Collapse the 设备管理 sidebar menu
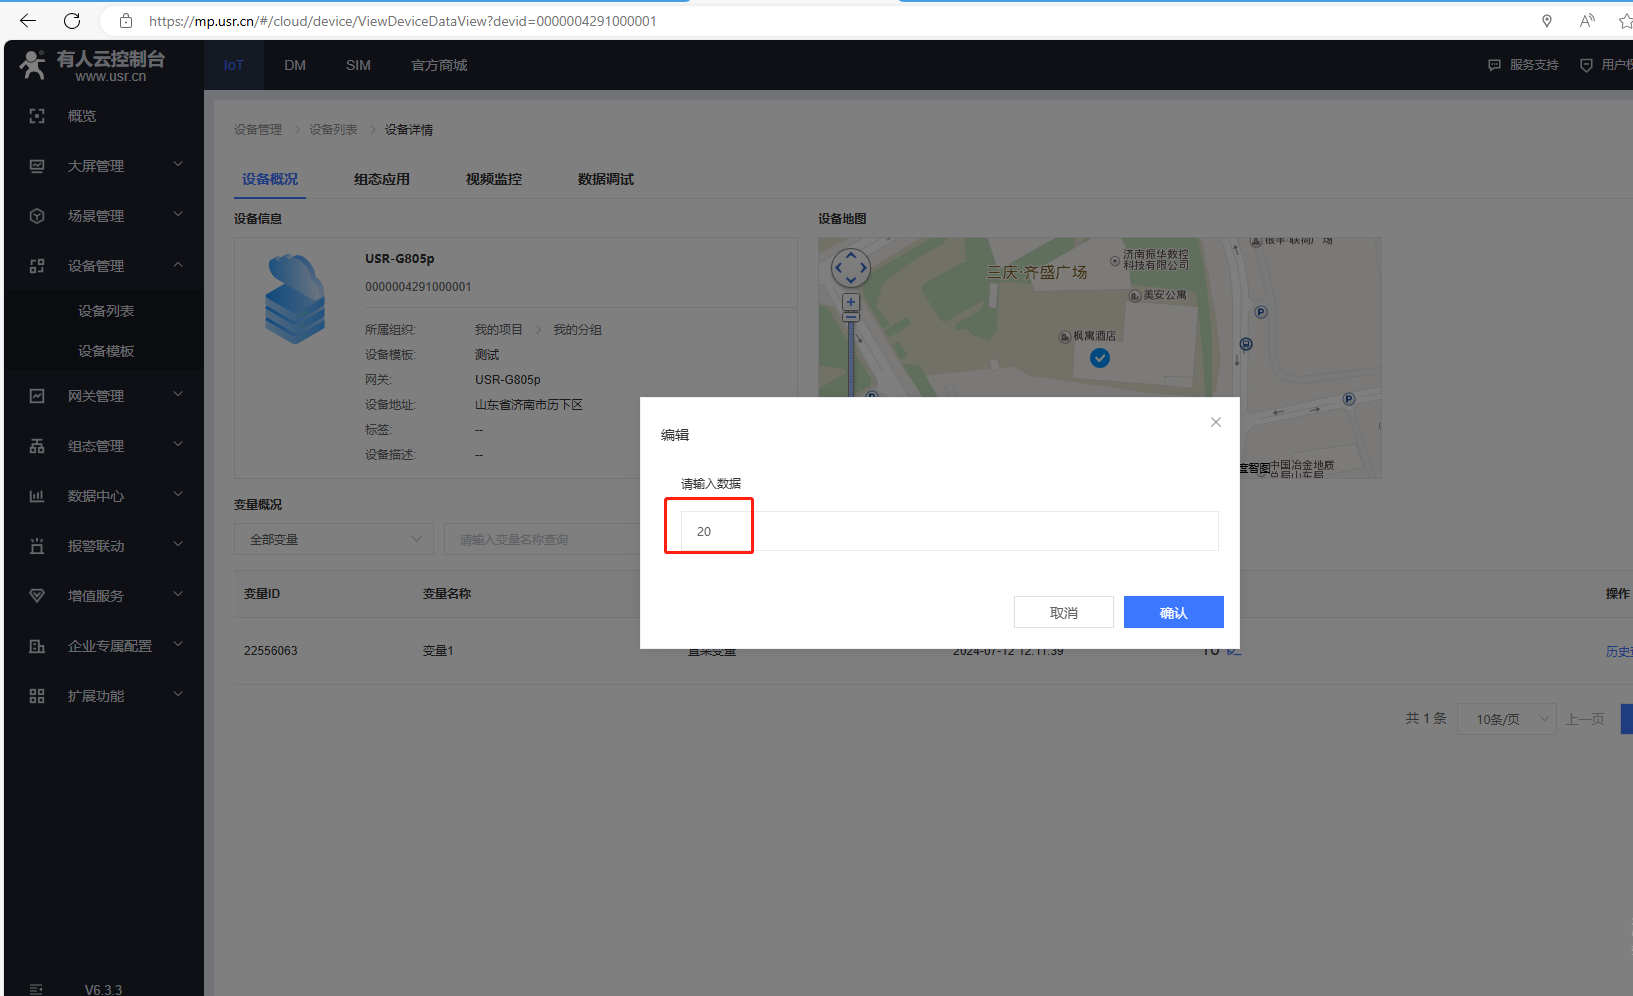This screenshot has width=1633, height=996. pyautogui.click(x=178, y=265)
